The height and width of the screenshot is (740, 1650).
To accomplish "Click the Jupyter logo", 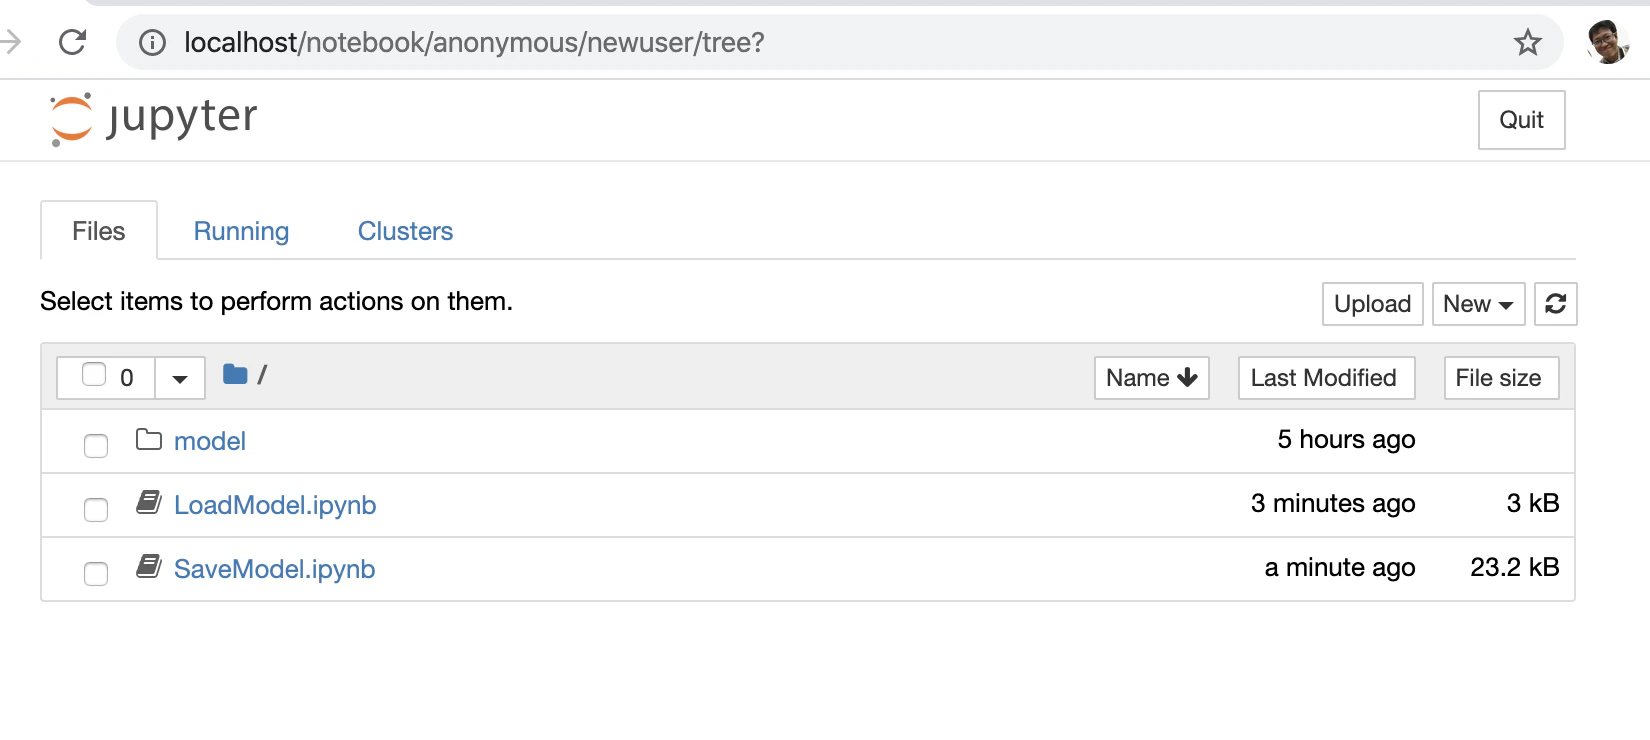I will (153, 119).
